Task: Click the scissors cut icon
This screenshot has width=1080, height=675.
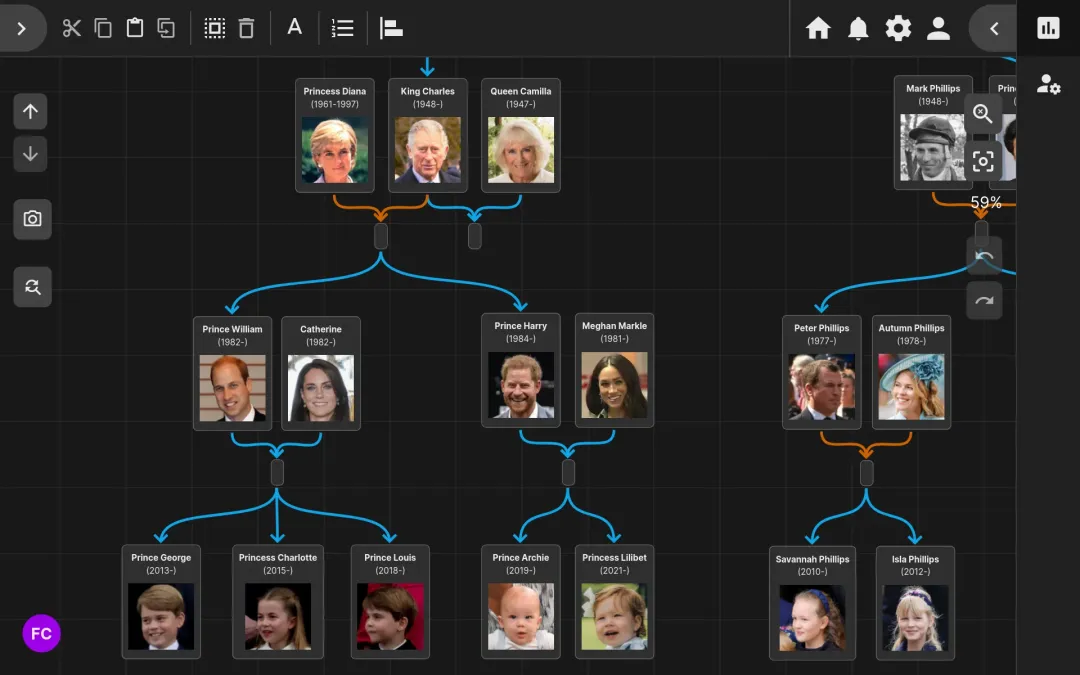Action: tap(71, 28)
